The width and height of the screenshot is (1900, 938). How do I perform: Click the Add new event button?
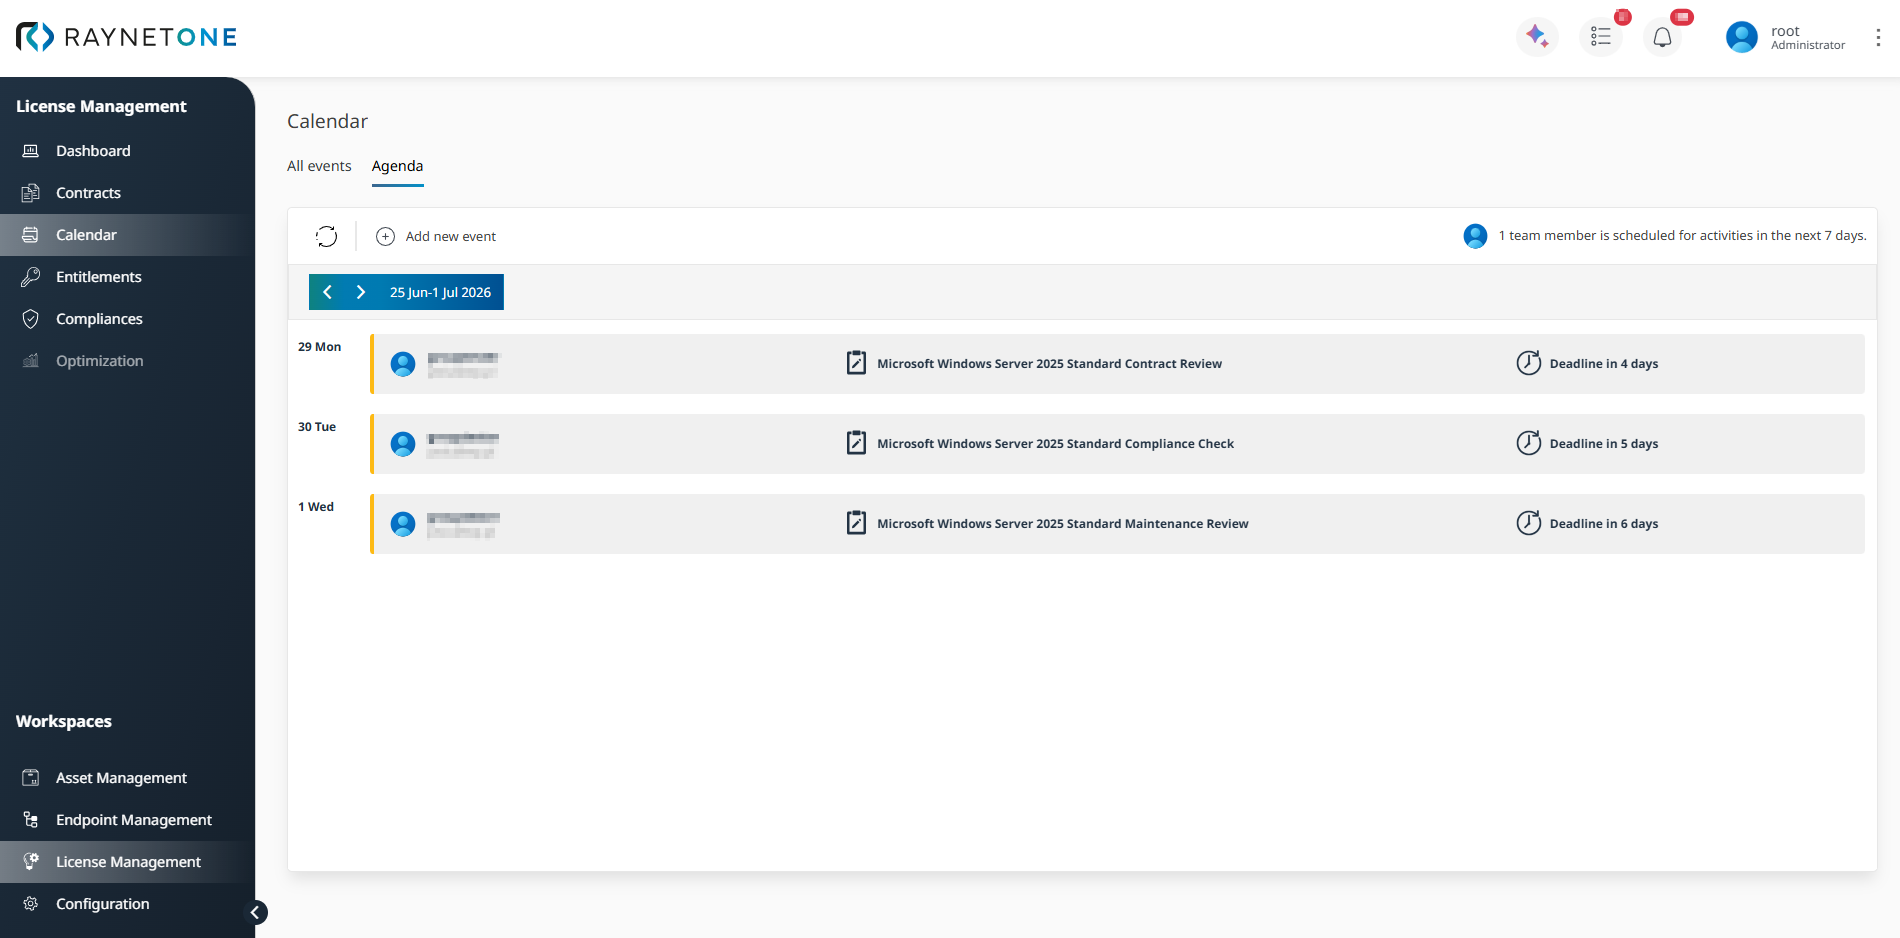(x=436, y=236)
